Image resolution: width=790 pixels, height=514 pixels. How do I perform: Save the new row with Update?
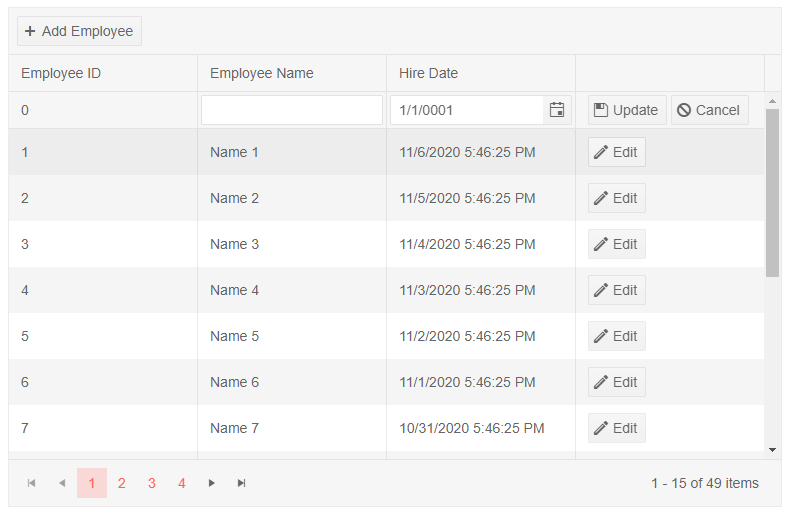(627, 110)
